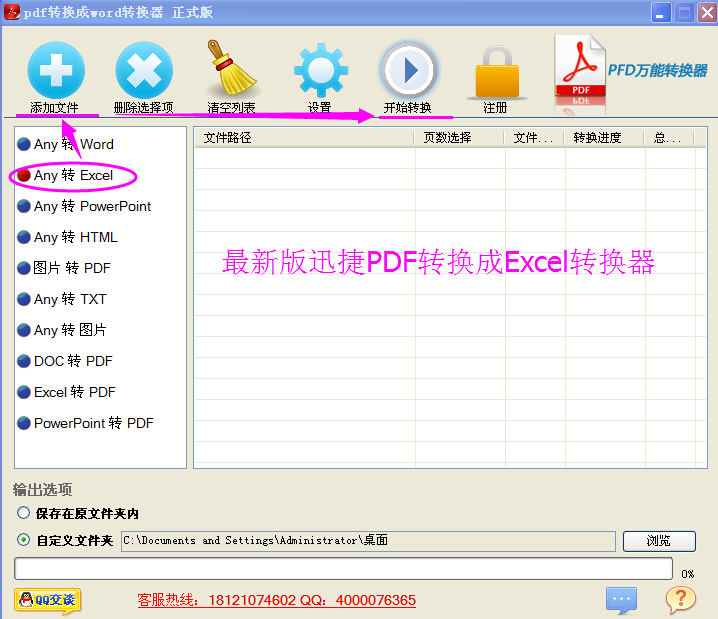Open the chat bubble feedback icon
Image resolution: width=718 pixels, height=619 pixels.
click(x=621, y=599)
